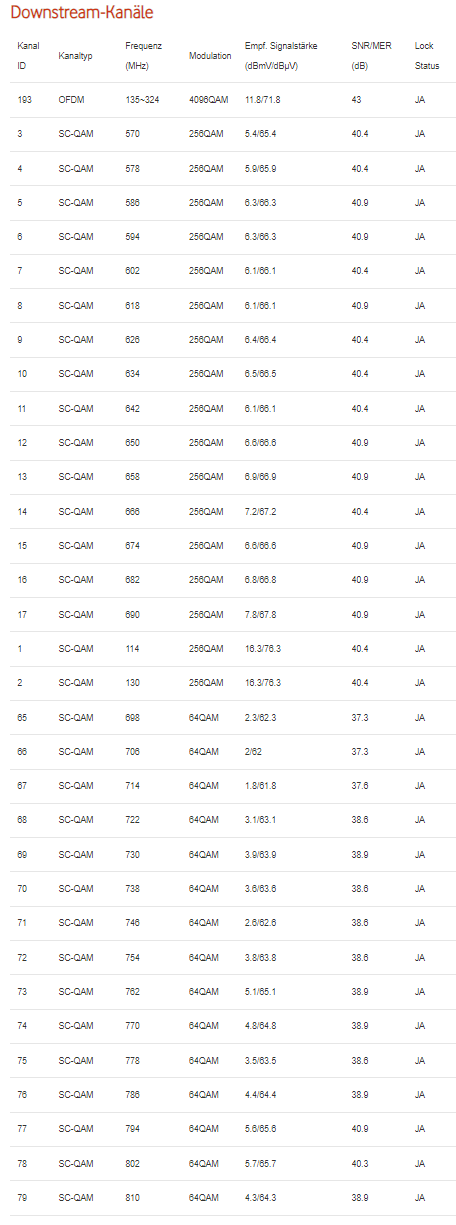
Task: Click the channel ID 65 cell
Action: tap(22, 717)
